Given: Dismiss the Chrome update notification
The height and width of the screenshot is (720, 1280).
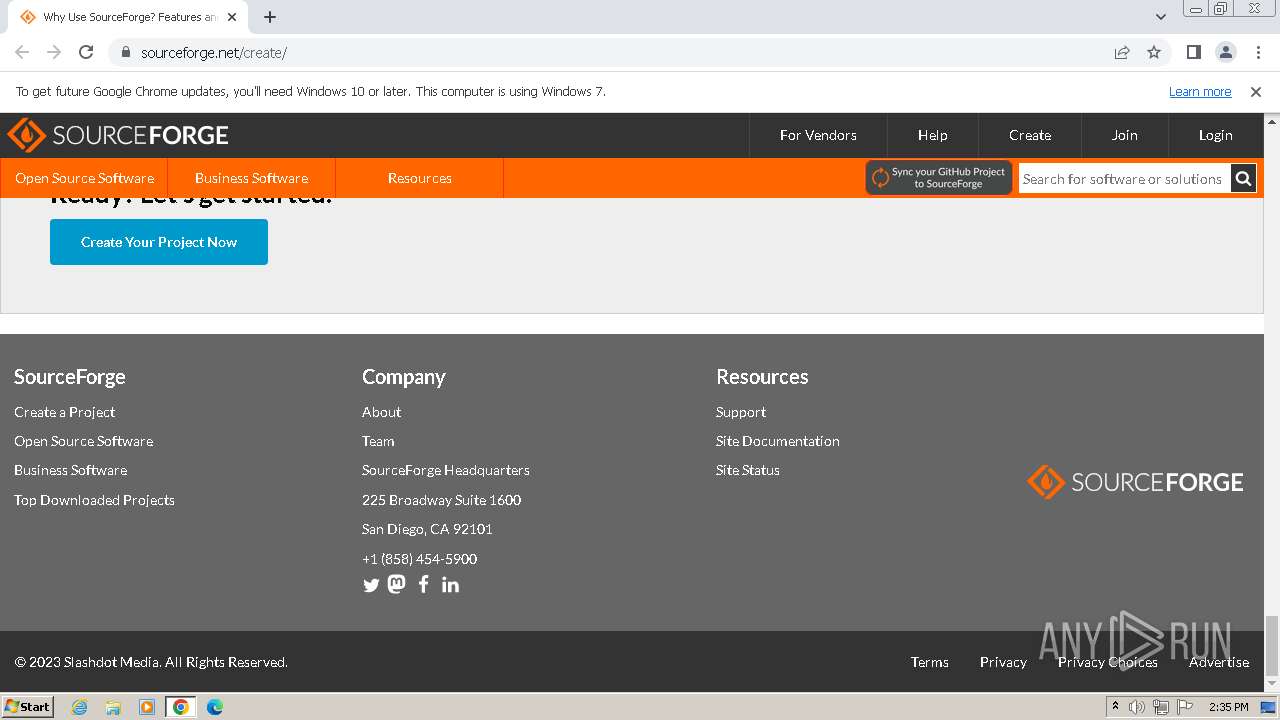Looking at the screenshot, I should [x=1256, y=91].
